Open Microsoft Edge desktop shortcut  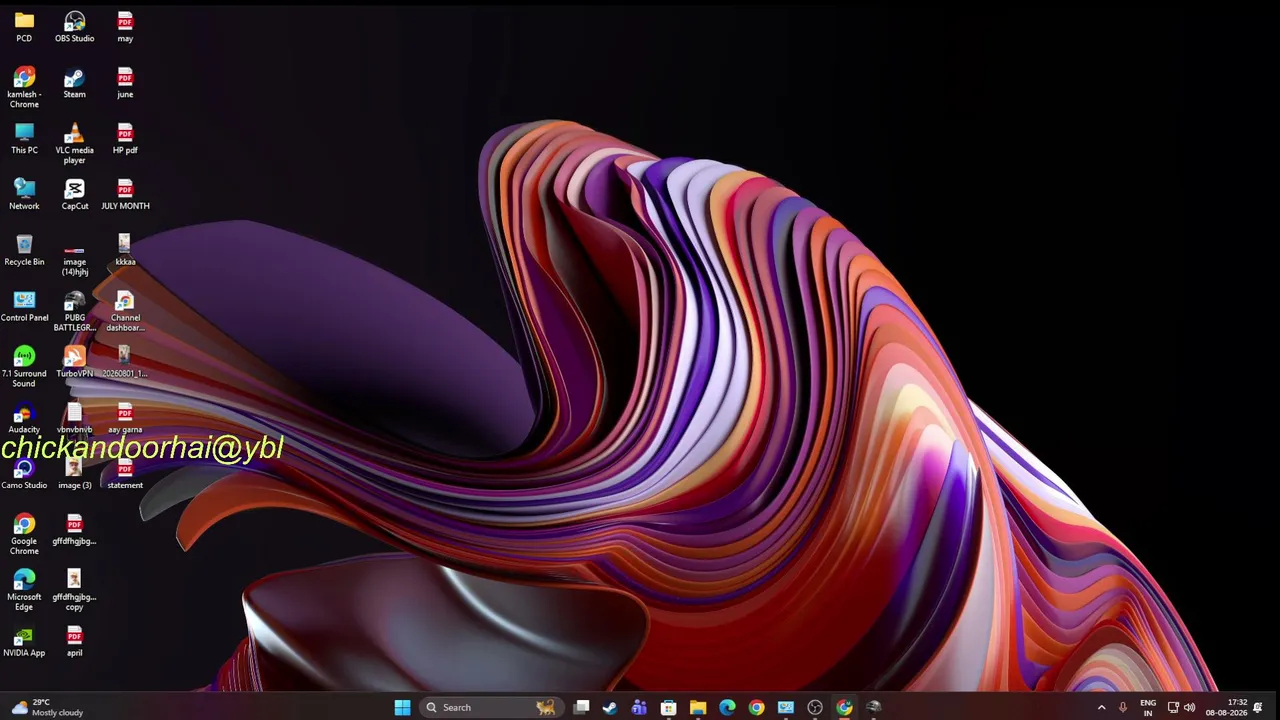(x=24, y=591)
